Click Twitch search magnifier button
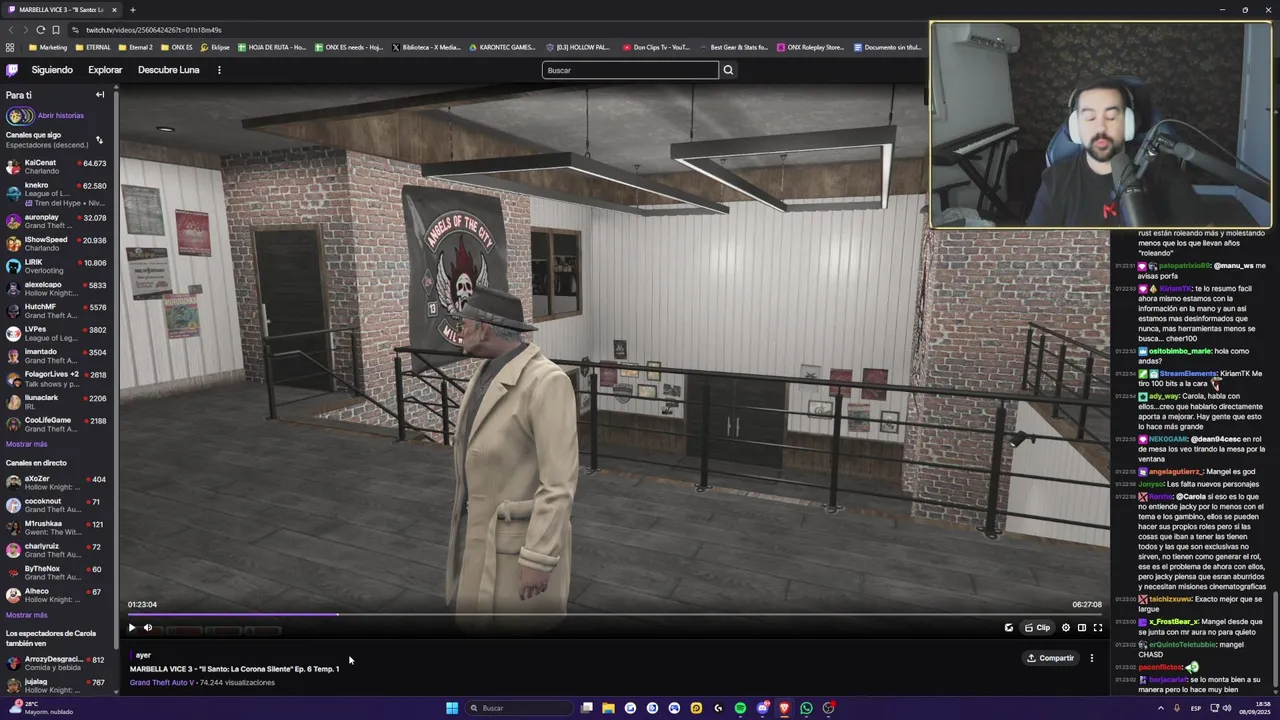Screen dimensions: 1280x720 point(728,70)
